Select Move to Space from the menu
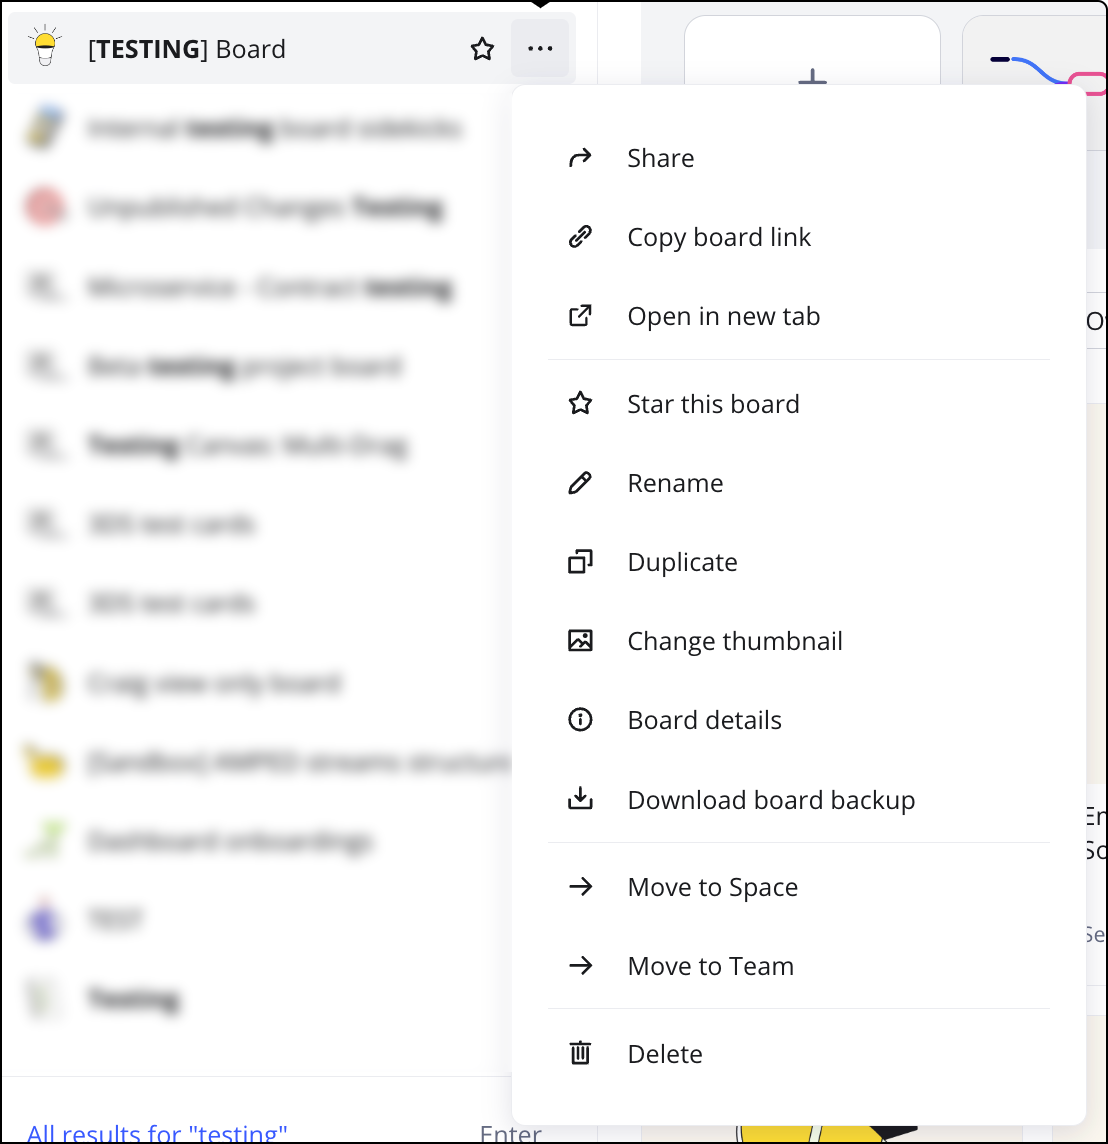 coord(712,886)
